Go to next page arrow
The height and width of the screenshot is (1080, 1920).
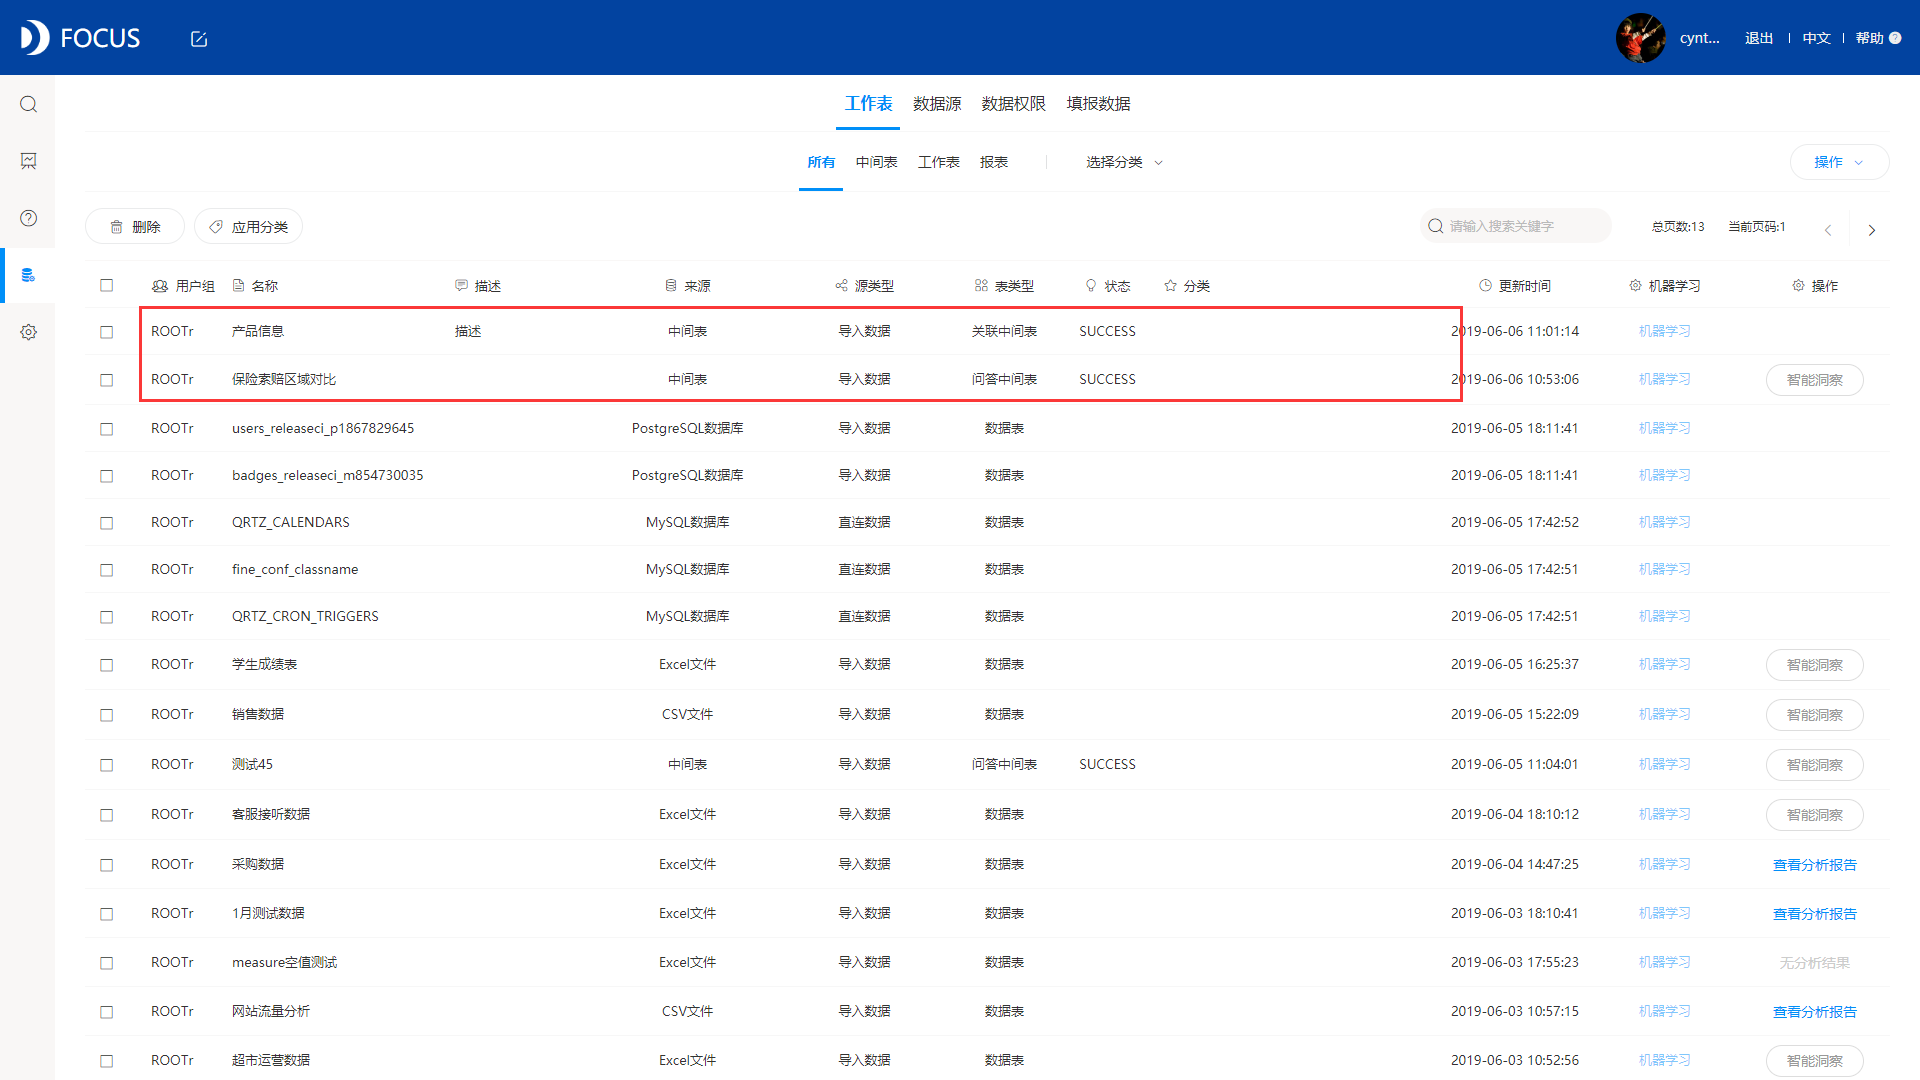click(1872, 230)
